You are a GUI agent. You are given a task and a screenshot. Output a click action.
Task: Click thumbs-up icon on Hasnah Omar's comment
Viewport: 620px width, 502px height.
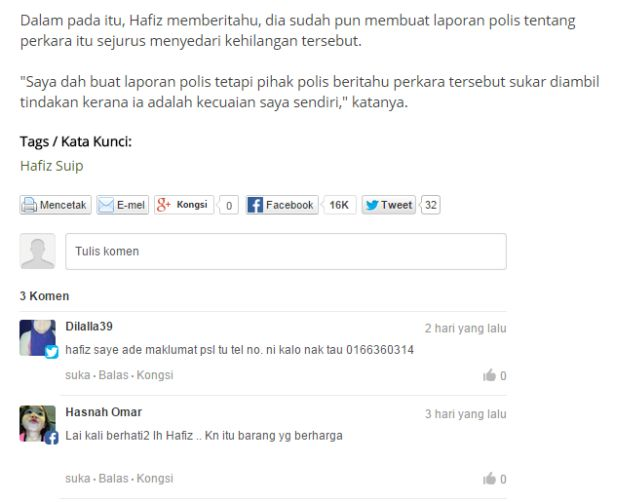click(x=490, y=478)
